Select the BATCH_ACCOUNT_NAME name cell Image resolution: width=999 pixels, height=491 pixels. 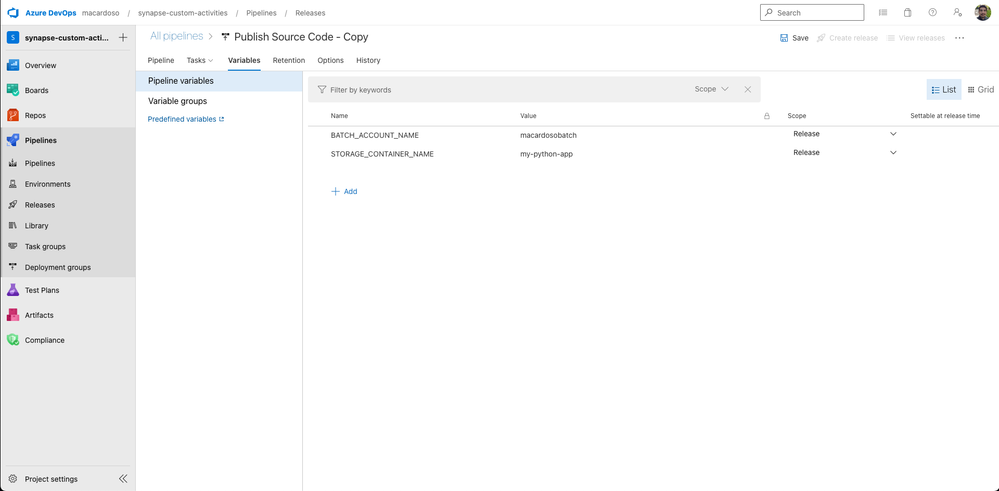[x=375, y=135]
